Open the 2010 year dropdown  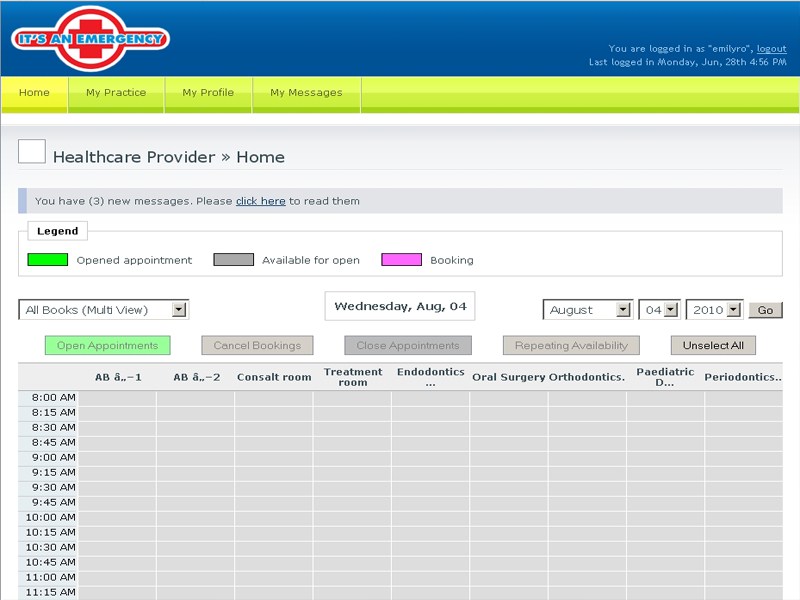point(714,310)
